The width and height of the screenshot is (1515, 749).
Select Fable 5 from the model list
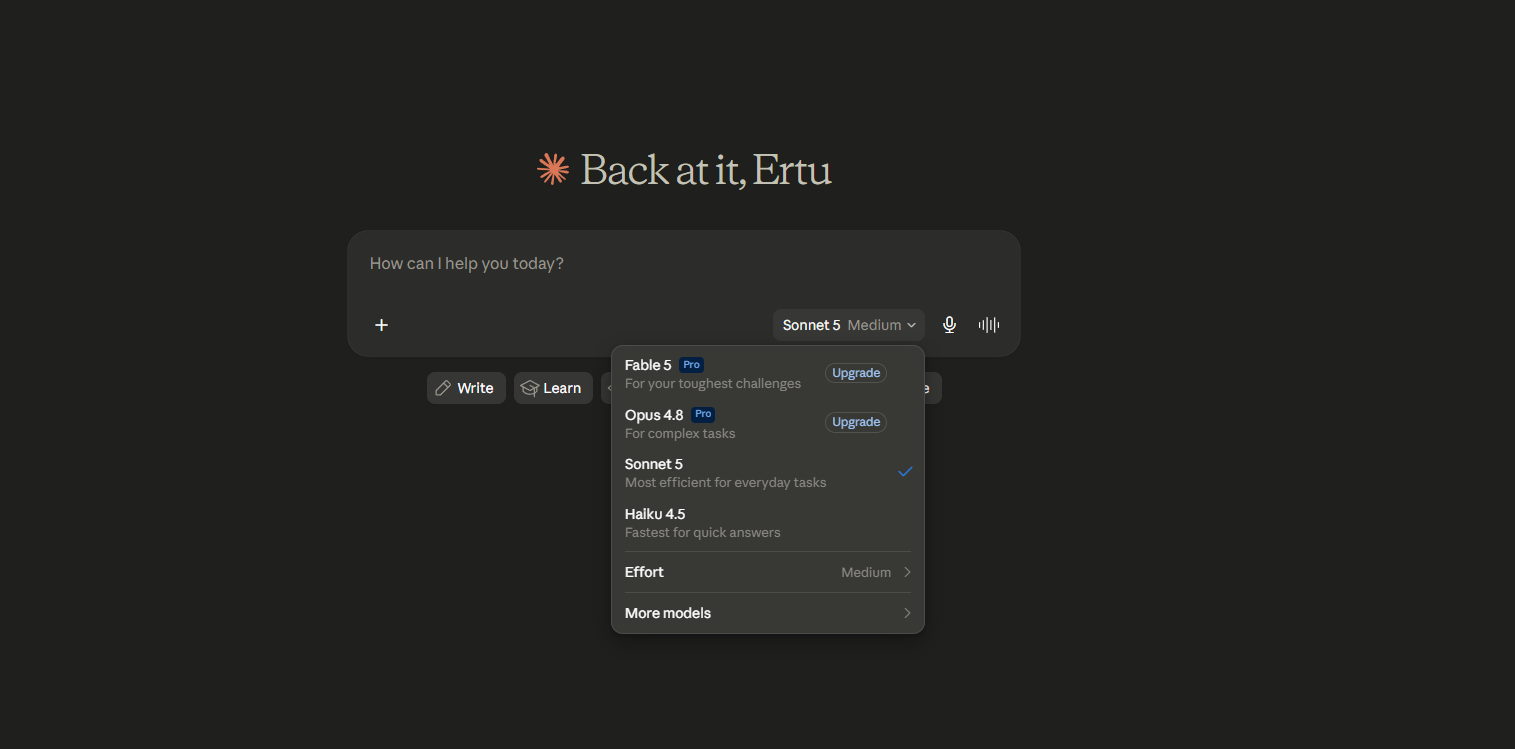click(768, 373)
